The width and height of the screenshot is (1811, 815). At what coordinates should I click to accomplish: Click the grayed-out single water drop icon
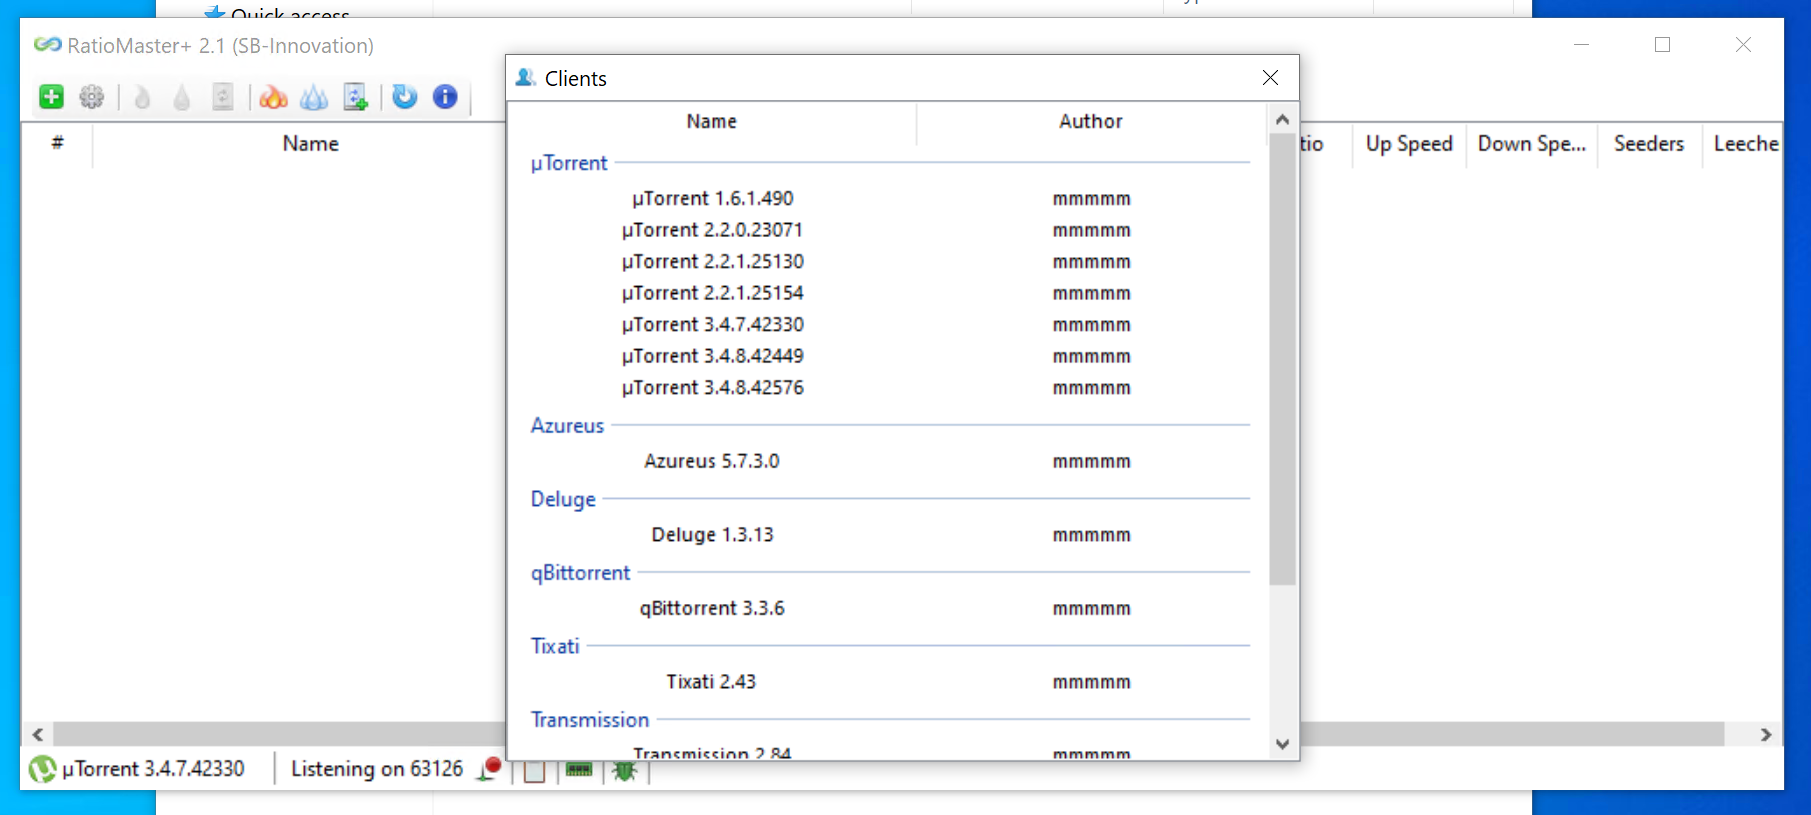click(181, 97)
